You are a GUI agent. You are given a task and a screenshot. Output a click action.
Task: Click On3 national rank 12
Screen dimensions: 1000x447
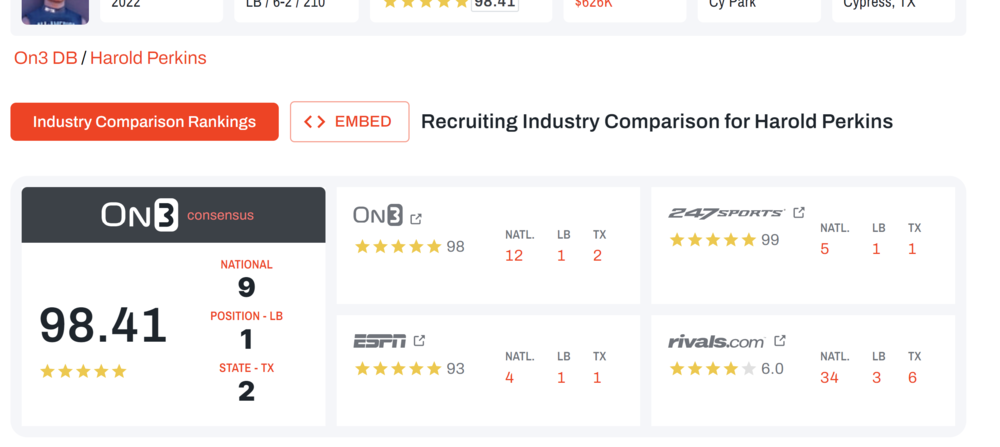point(514,256)
